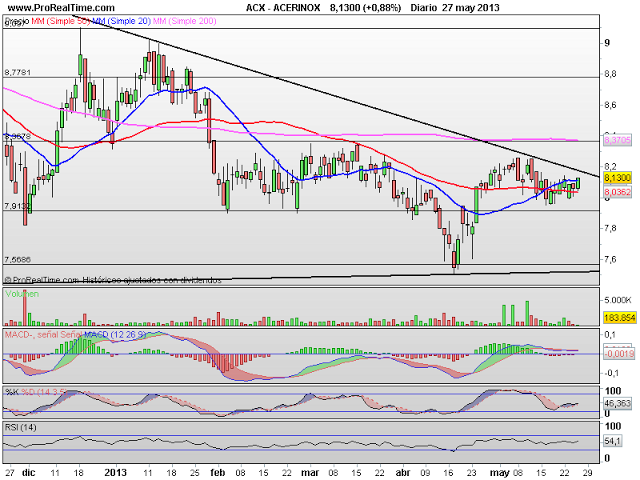
Task: Click the may date axis label
Action: pyautogui.click(x=500, y=473)
